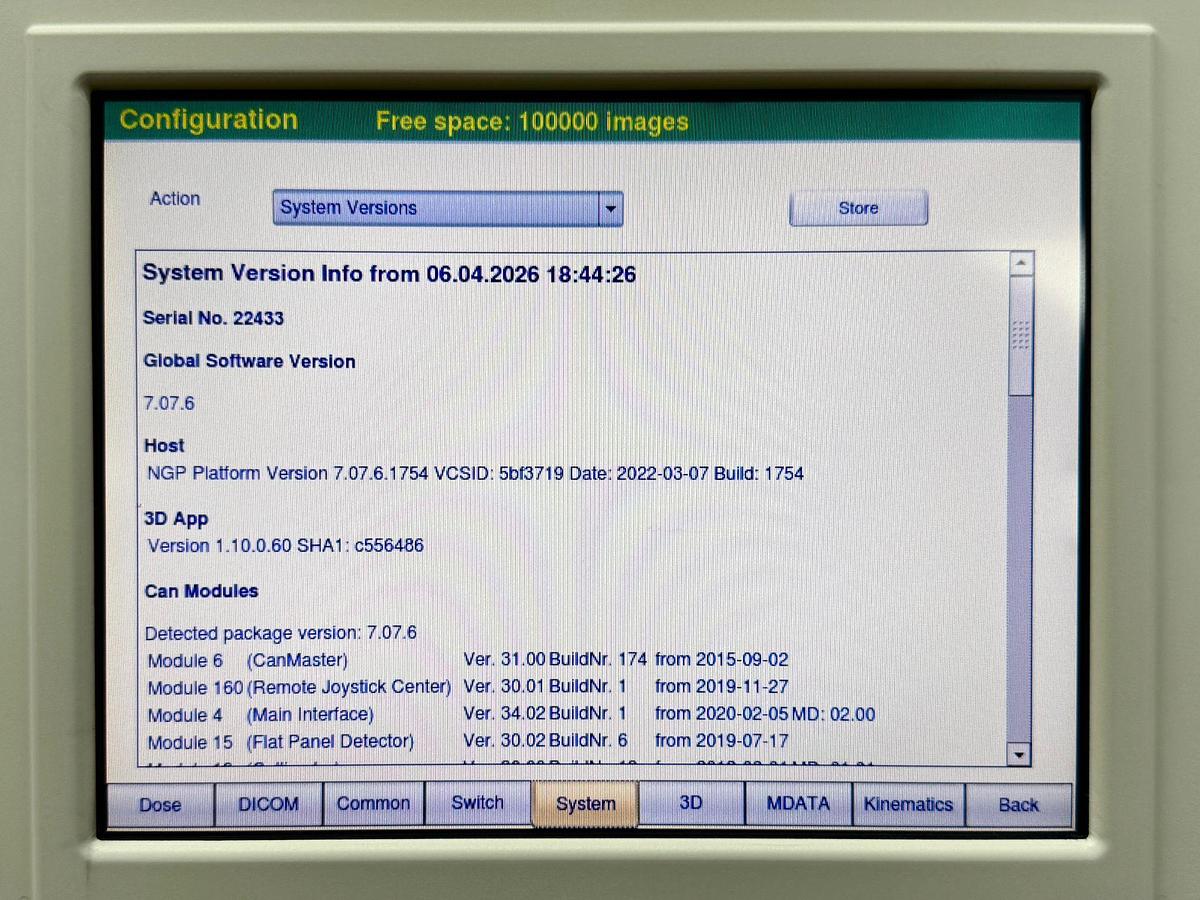1200x900 pixels.
Task: Click the Store button
Action: pos(857,207)
